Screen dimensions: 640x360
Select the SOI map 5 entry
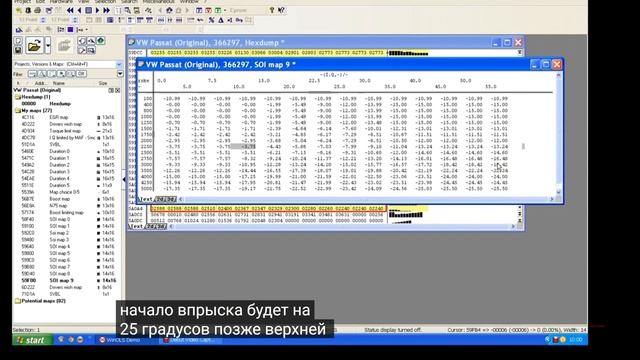pyautogui.click(x=61, y=253)
